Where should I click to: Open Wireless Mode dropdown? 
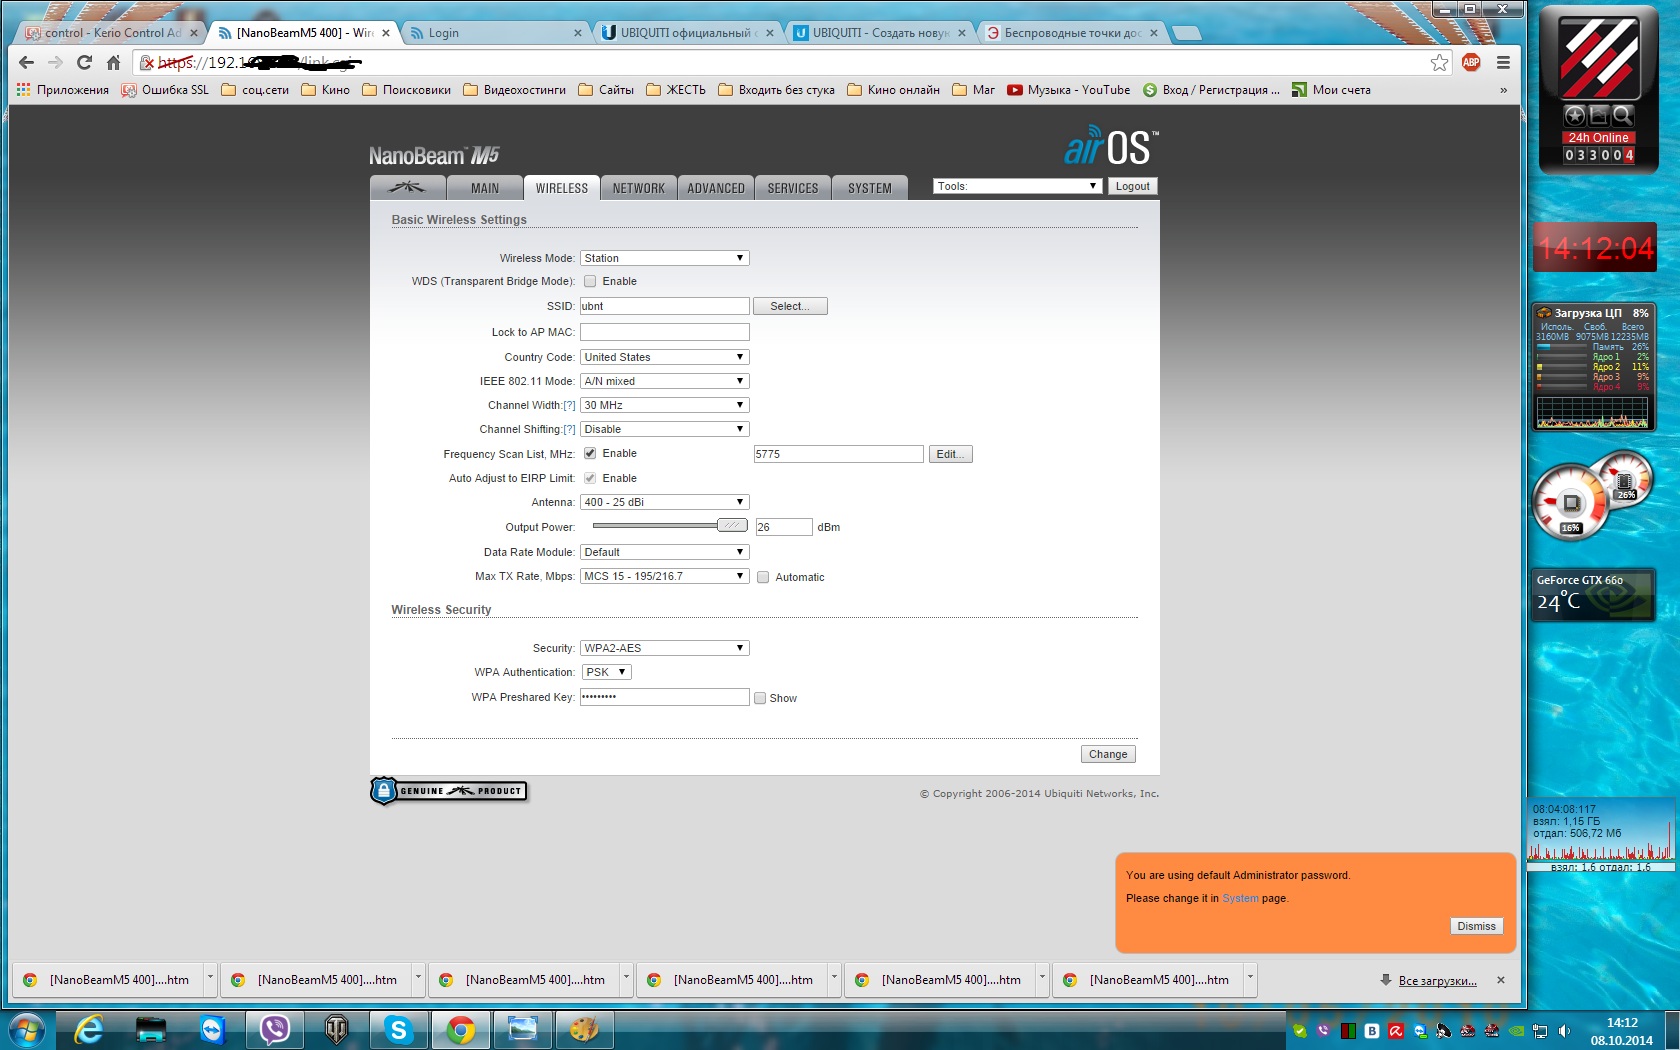pyautogui.click(x=664, y=258)
